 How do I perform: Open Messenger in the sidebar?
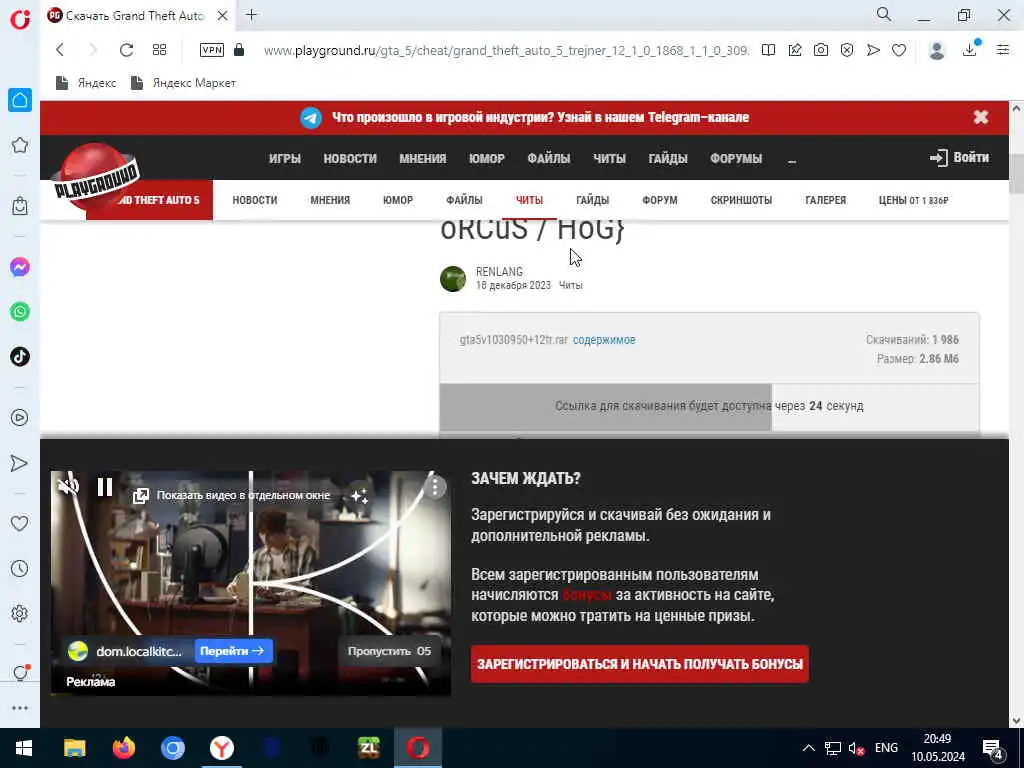20,267
